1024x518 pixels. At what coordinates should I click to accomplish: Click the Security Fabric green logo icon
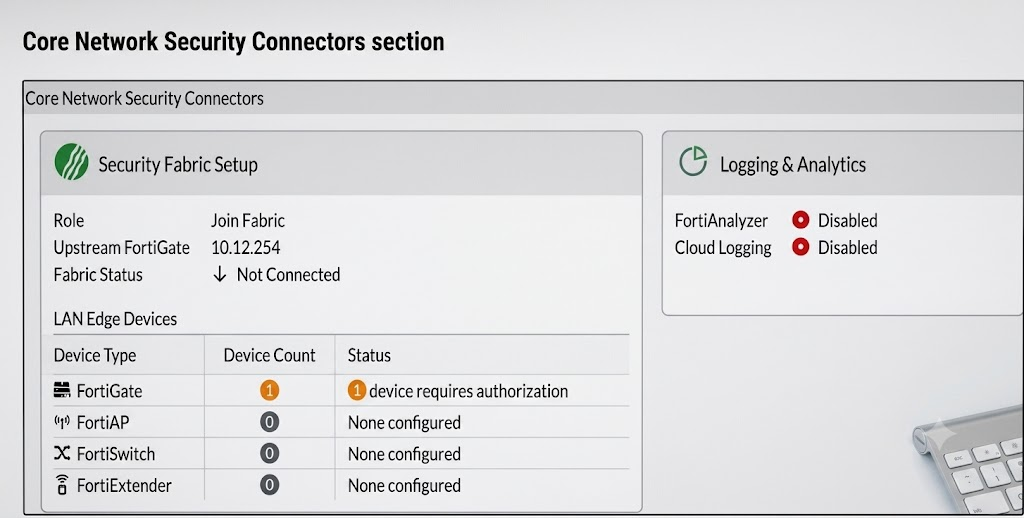click(x=71, y=162)
